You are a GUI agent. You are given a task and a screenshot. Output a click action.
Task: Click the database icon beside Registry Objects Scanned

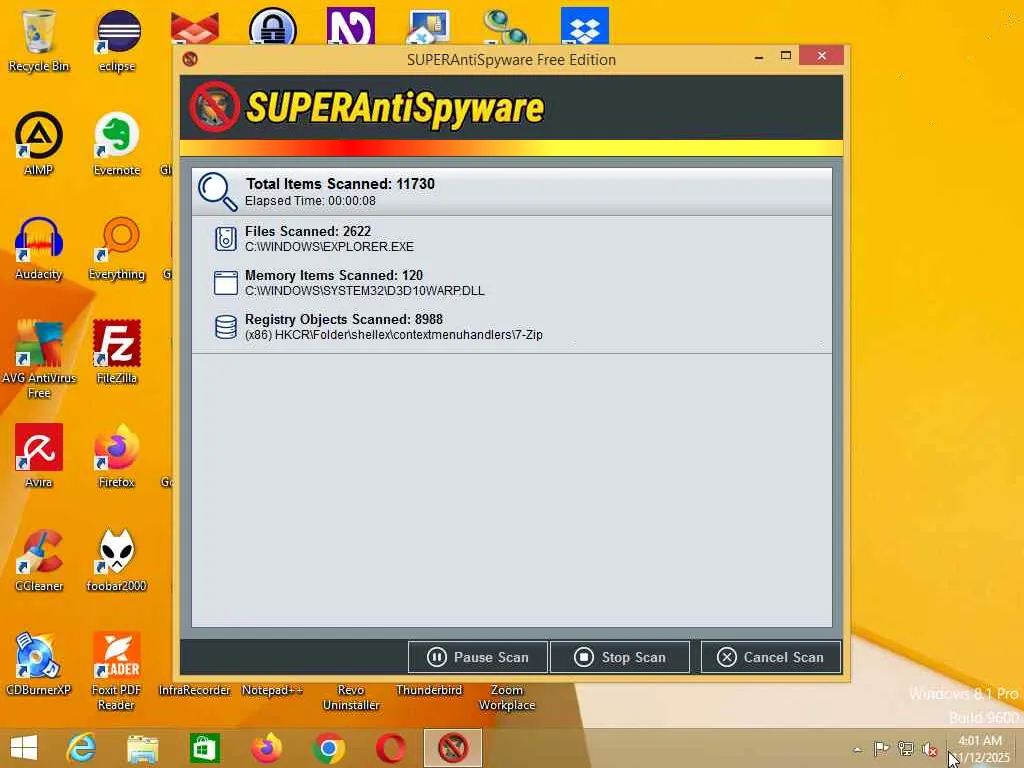226,327
